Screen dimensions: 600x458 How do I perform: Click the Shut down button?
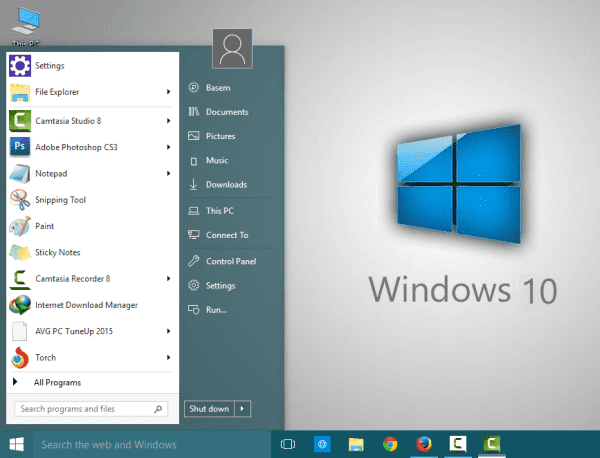[209, 409]
